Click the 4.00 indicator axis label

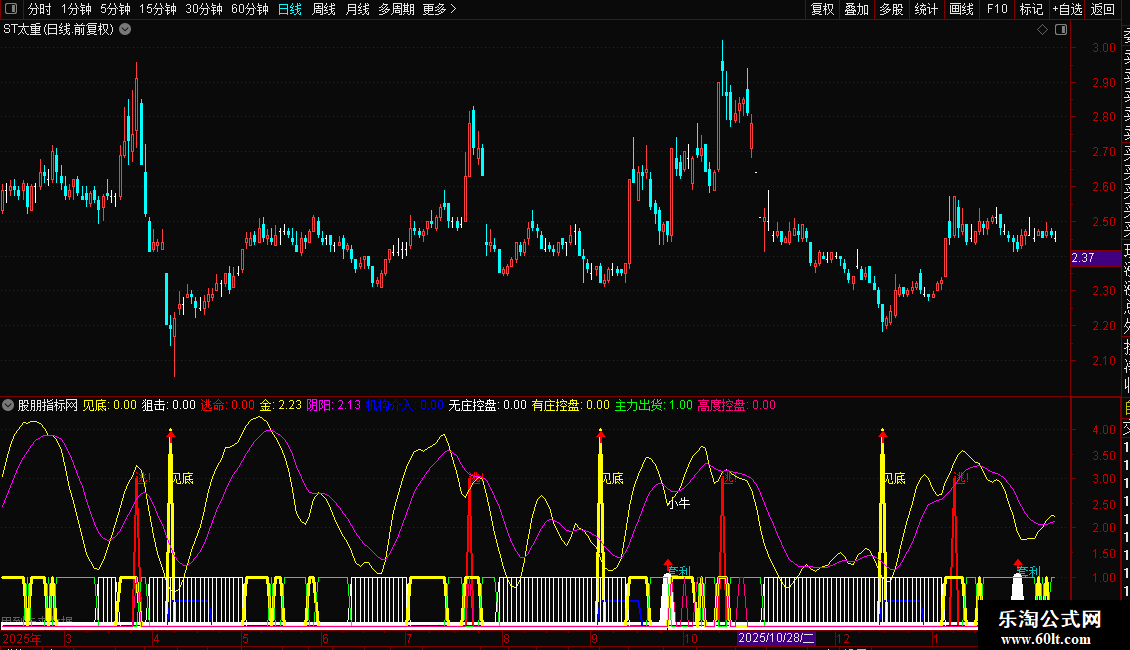point(1104,429)
